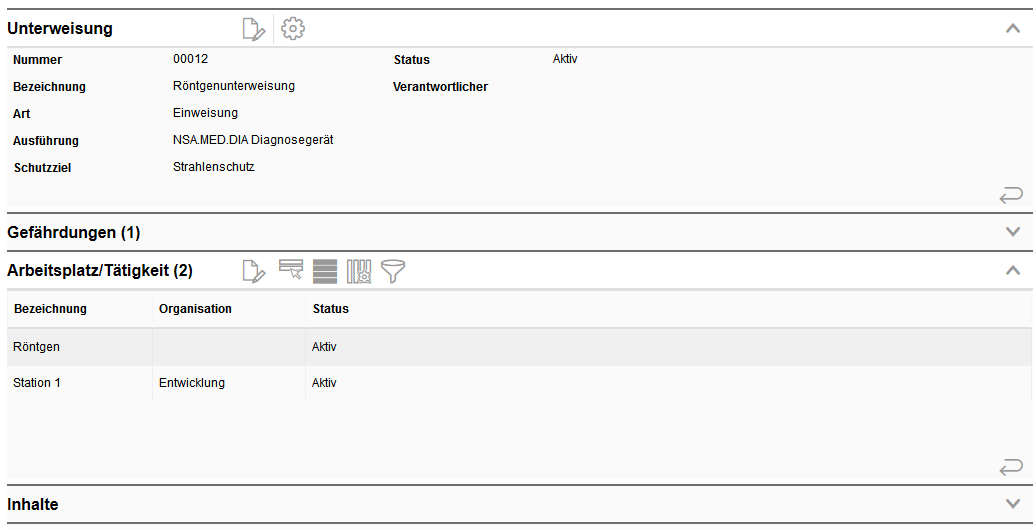Click the edit icon in Unterweisung header

click(254, 29)
